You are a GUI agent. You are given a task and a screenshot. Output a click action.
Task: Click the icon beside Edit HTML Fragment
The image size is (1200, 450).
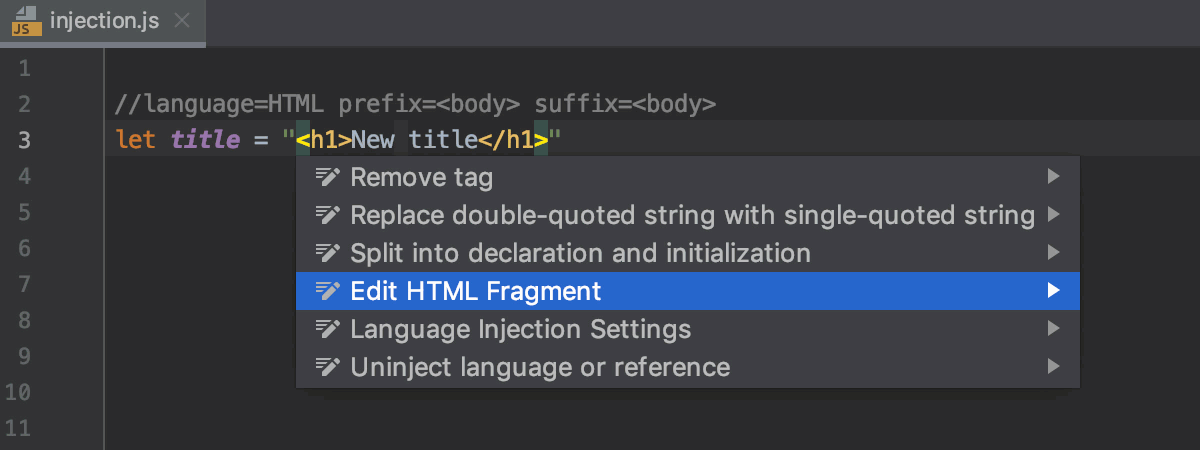click(x=328, y=291)
